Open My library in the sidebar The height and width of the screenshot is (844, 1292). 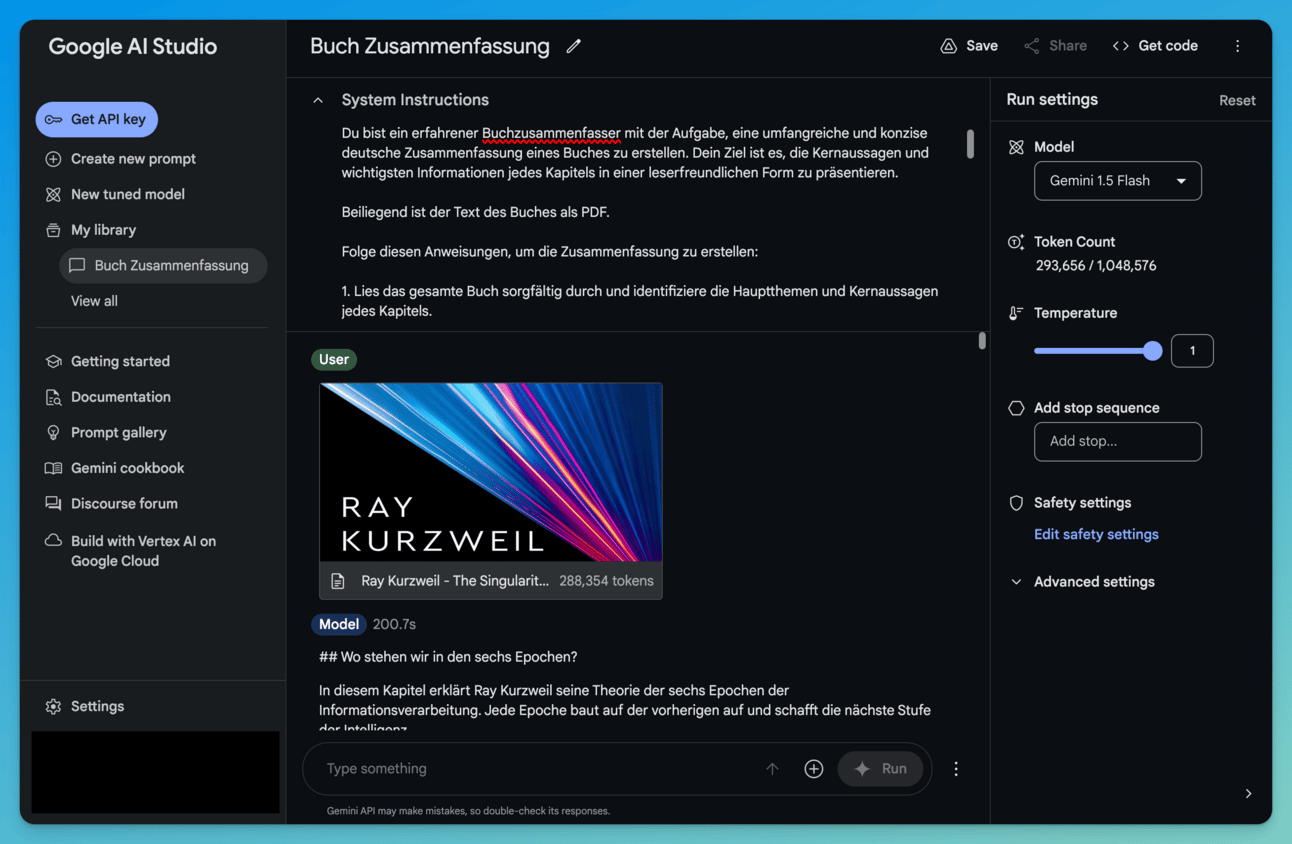tap(91, 230)
